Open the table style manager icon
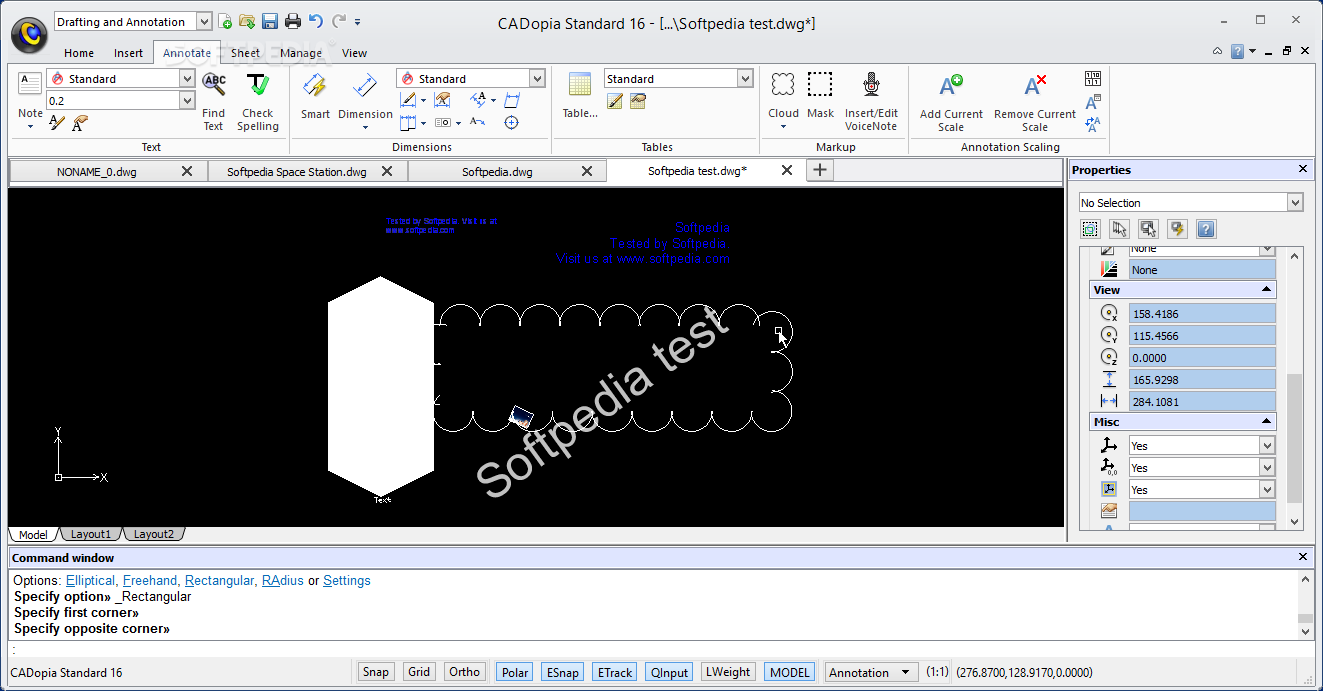The height and width of the screenshot is (691, 1323). pos(638,101)
